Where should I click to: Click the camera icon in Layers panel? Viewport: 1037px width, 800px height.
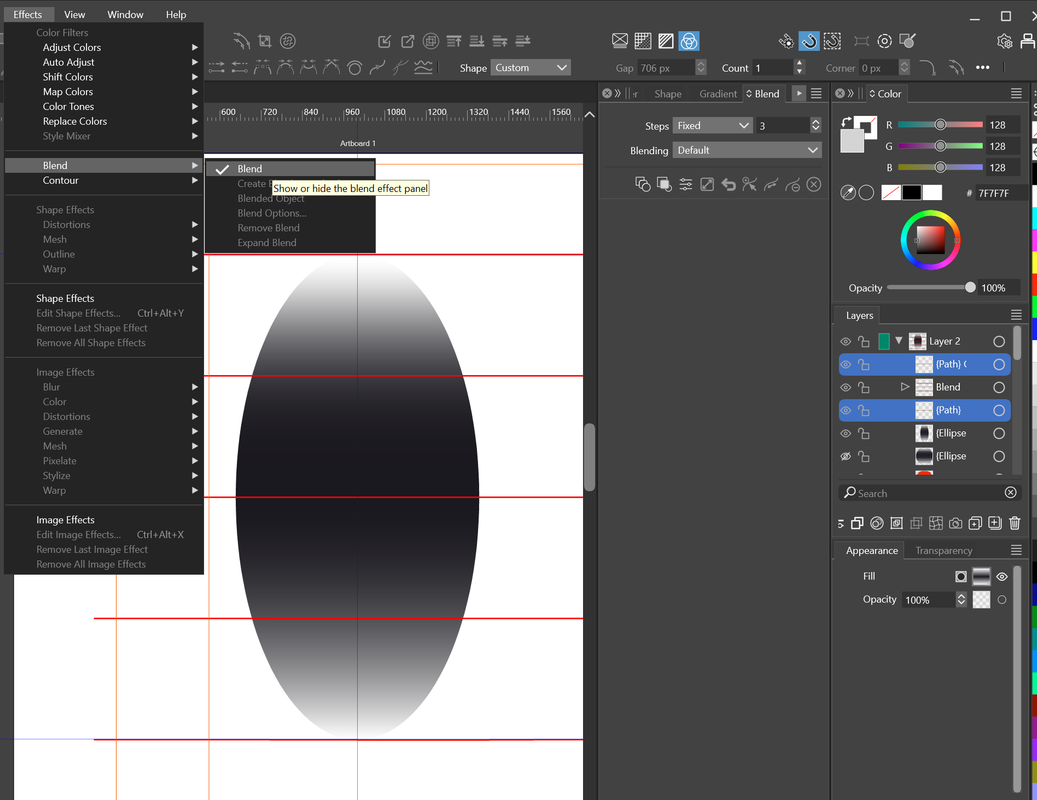956,523
